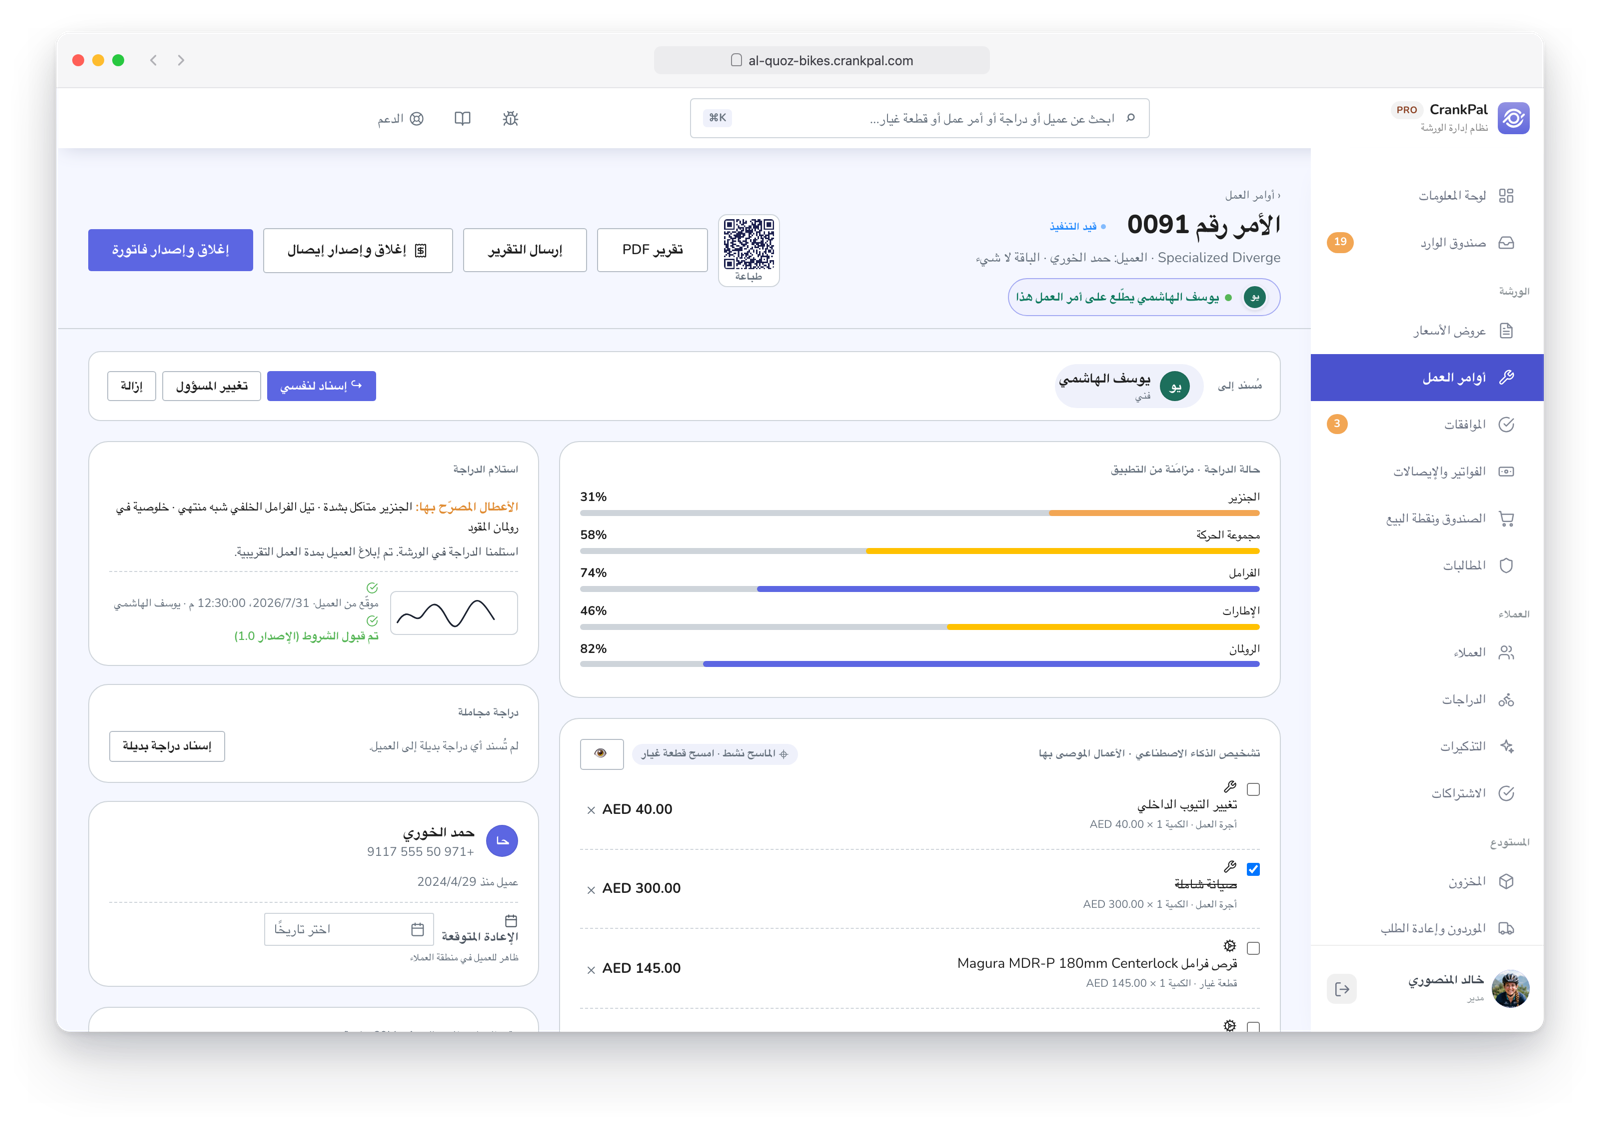
Task: Click the box icon for المخزون
Action: click(x=1506, y=882)
